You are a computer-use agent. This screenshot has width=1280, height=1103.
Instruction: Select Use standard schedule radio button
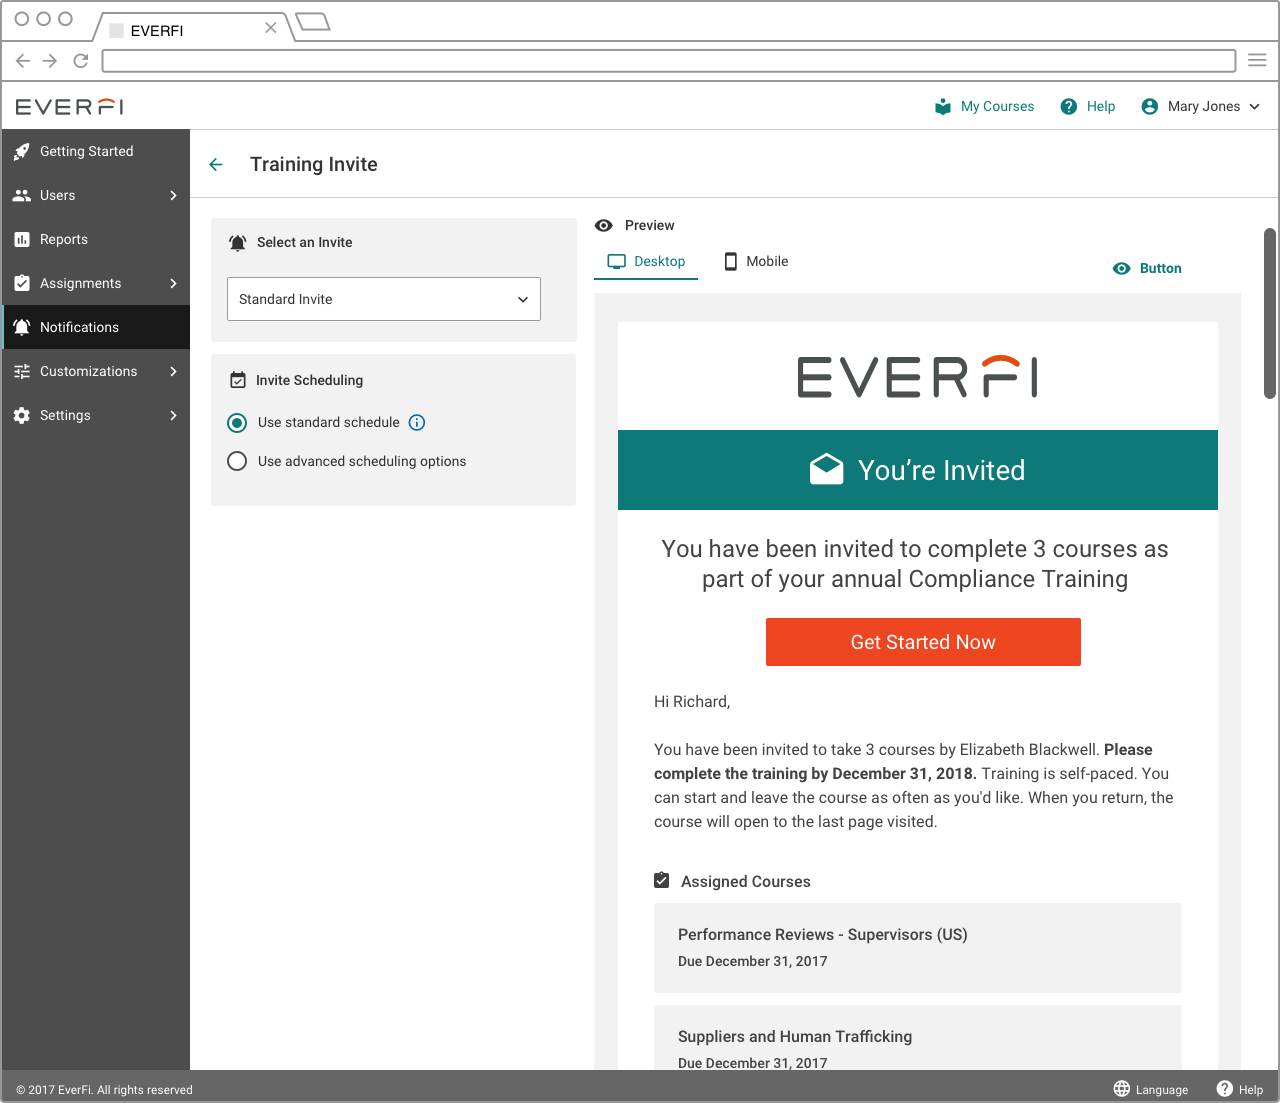click(x=237, y=423)
